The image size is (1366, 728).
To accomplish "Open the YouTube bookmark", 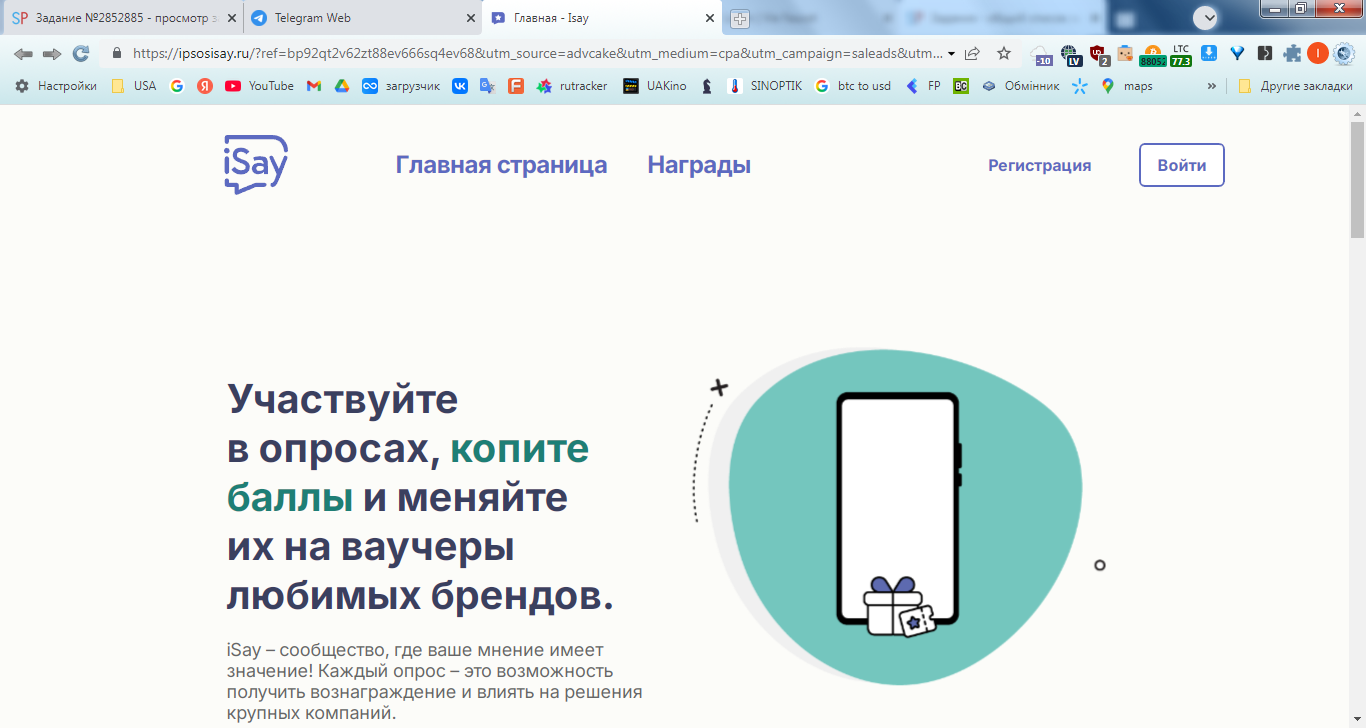I will (260, 86).
